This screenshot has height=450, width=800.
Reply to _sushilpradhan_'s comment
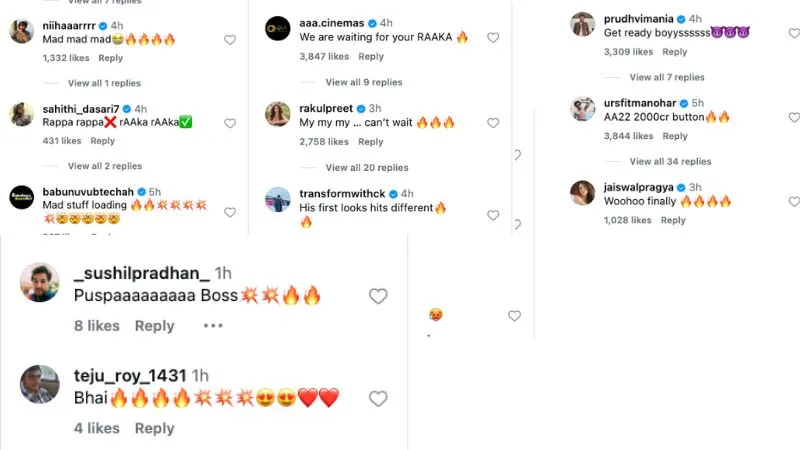point(154,326)
